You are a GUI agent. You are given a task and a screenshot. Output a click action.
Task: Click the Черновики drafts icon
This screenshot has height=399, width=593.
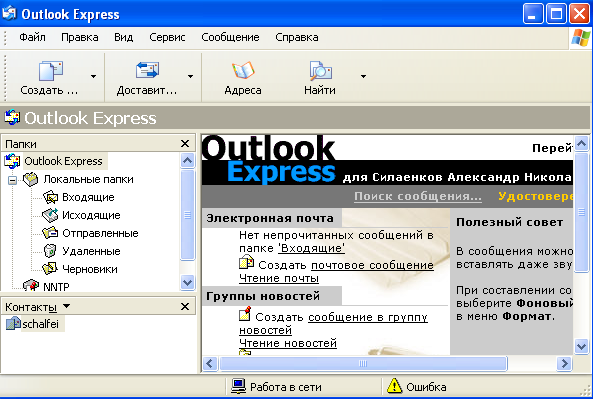[50, 269]
